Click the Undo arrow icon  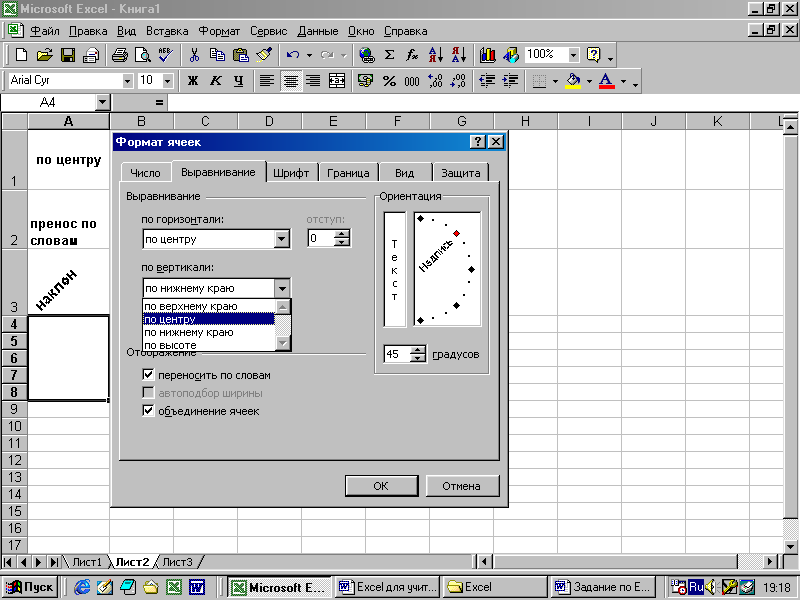[x=293, y=55]
